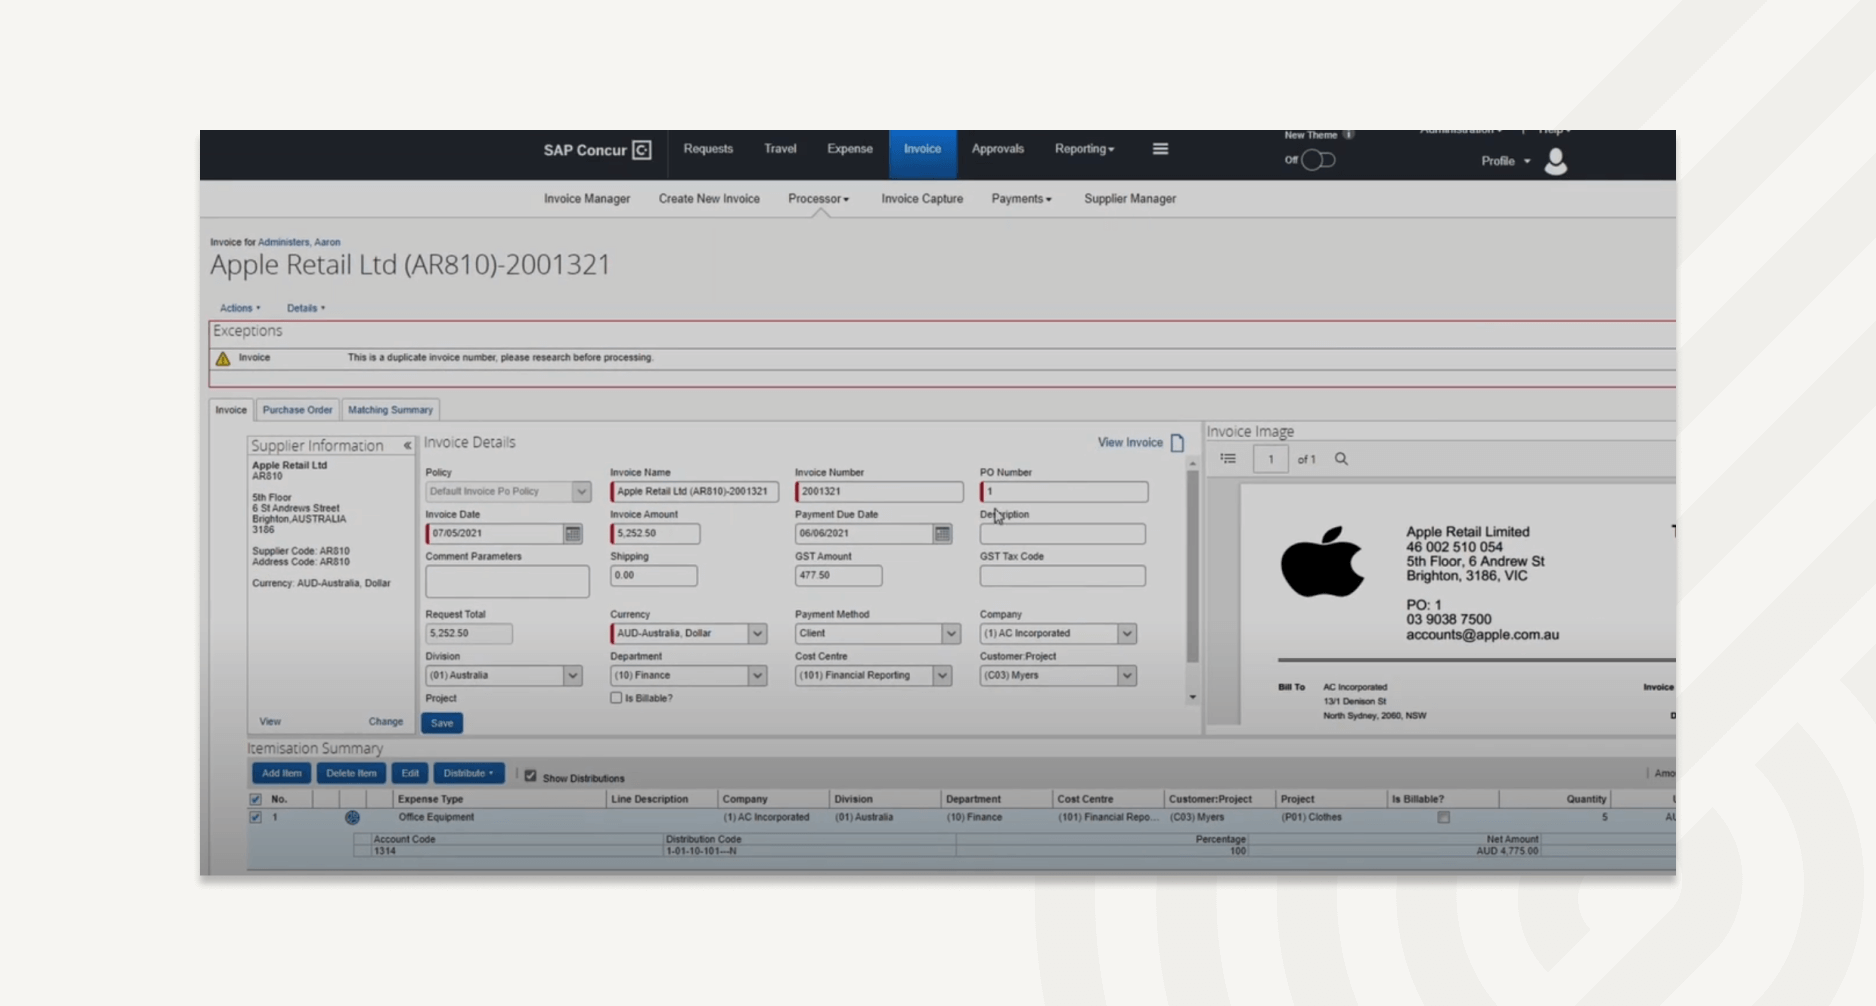Click the Edit button in Itemisation Summary

(x=410, y=773)
